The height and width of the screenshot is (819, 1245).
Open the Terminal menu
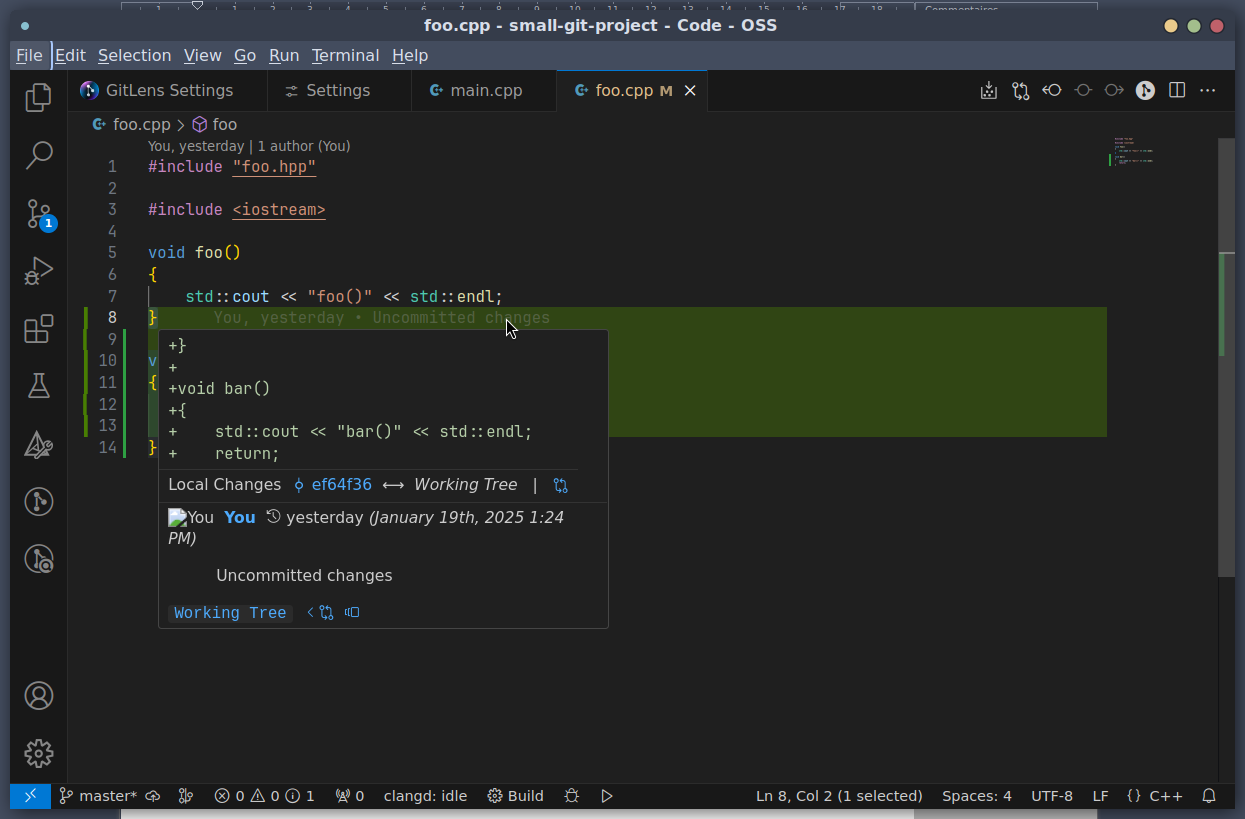(345, 56)
